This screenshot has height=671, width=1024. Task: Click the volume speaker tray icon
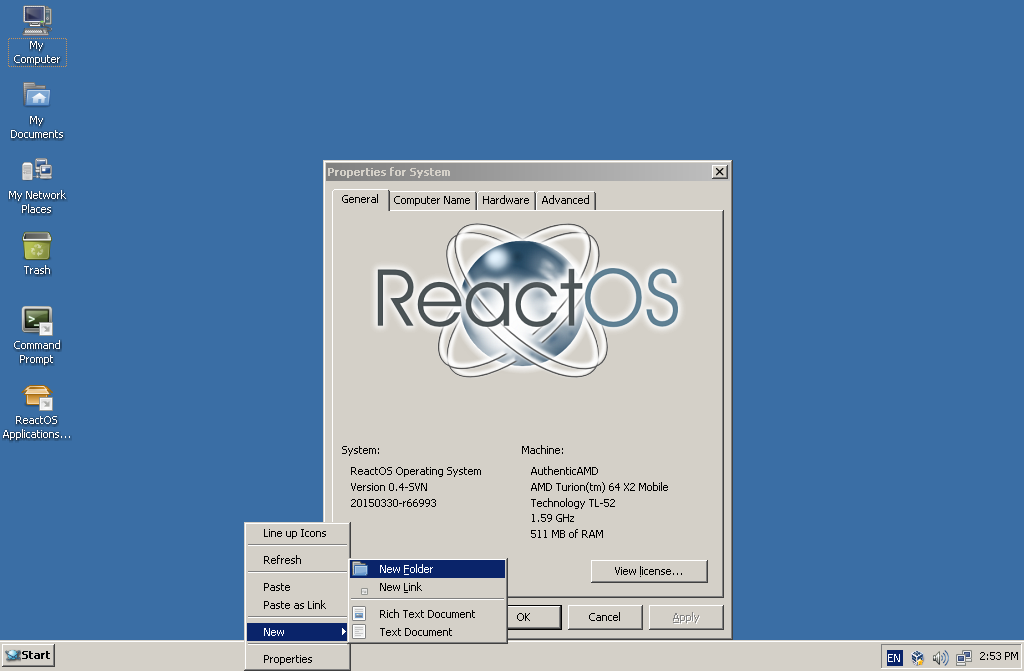(940, 657)
